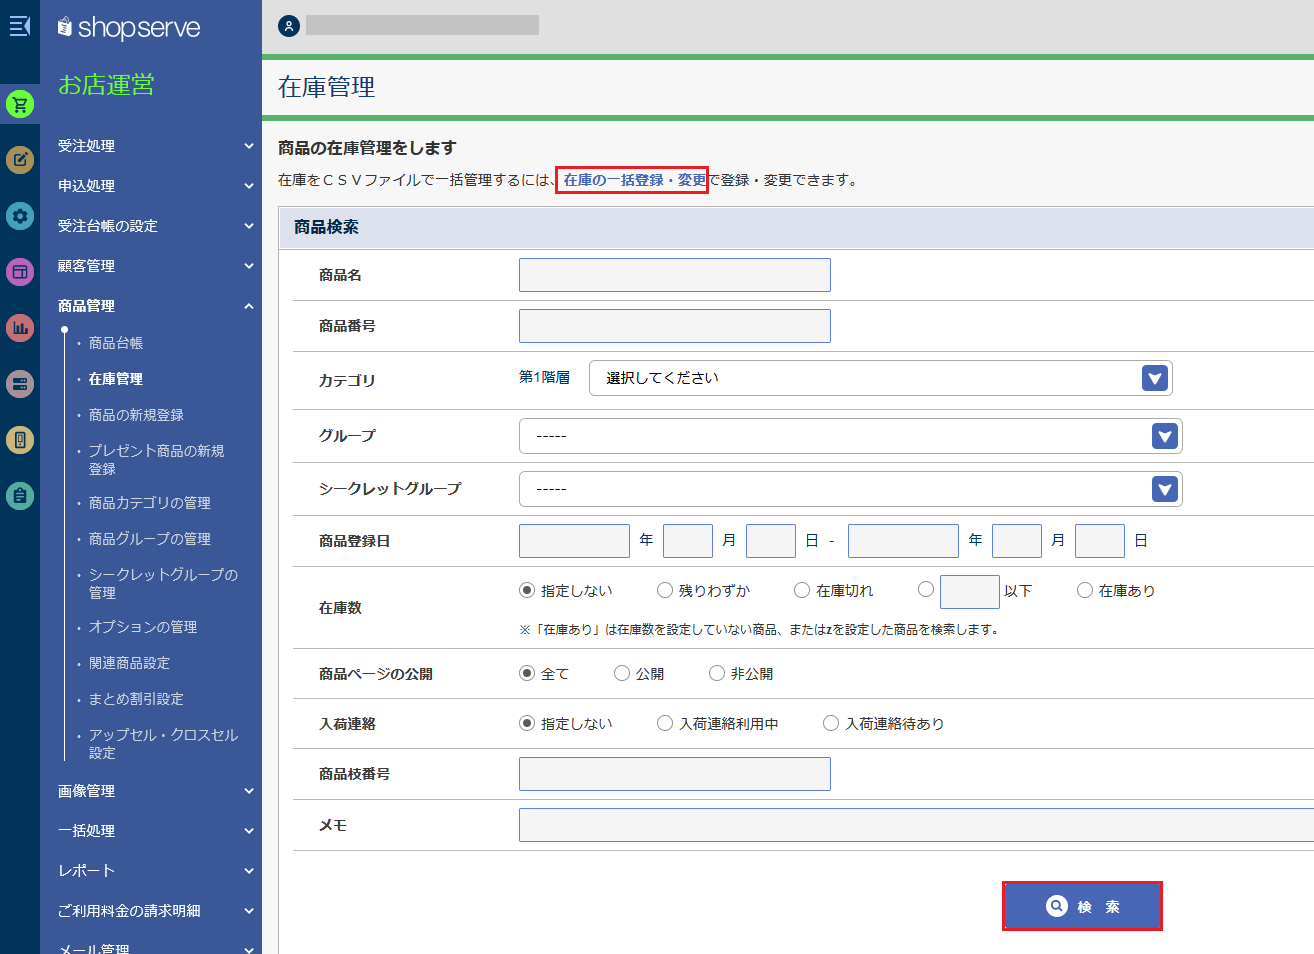Open アップセル・クロスセル設定 menu item

tap(163, 744)
